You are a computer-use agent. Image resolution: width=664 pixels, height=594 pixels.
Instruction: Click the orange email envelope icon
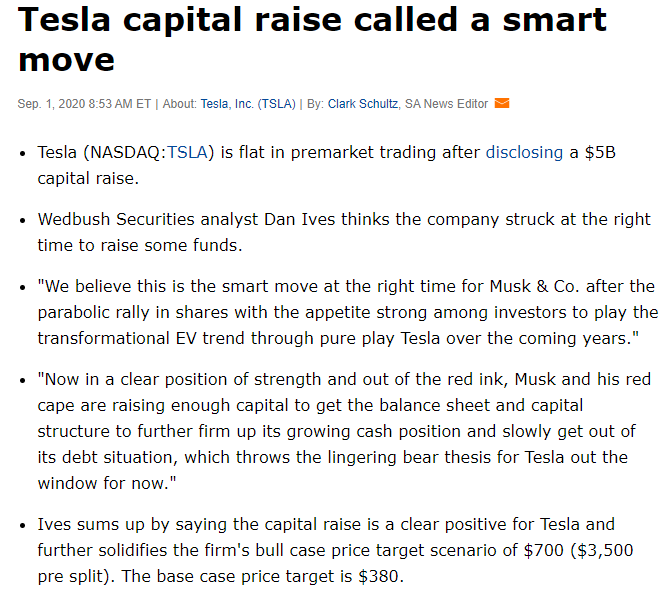pyautogui.click(x=502, y=103)
